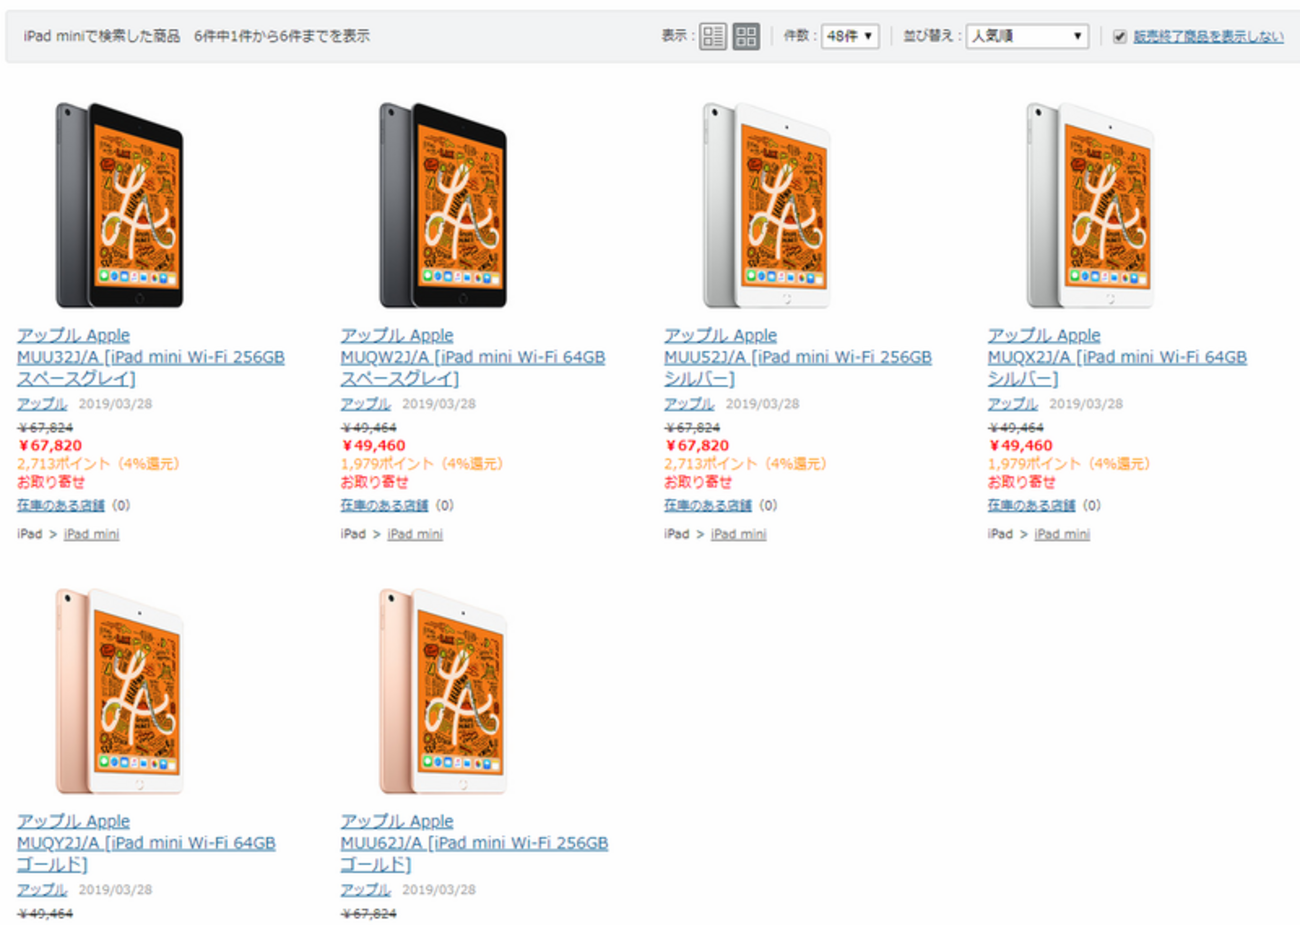Open the space gray 64GB iPad mini image
Screen dimensions: 1300x925
[x=443, y=205]
